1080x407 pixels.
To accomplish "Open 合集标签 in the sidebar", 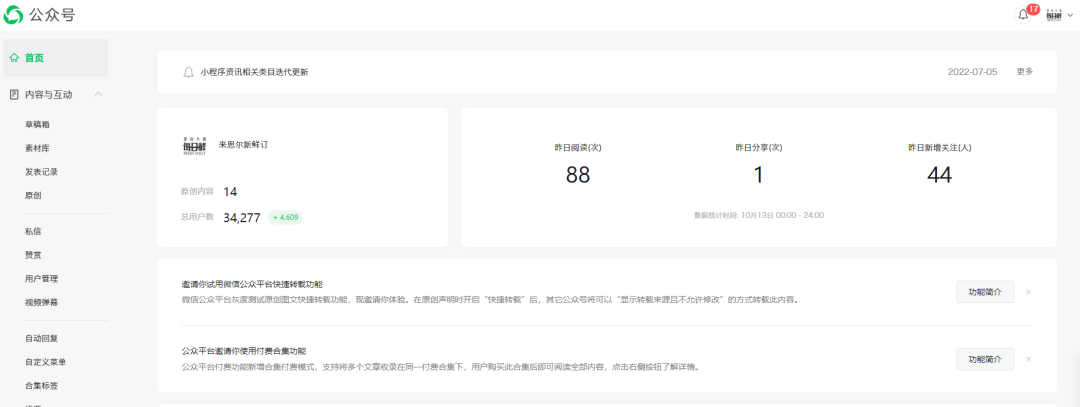I will (41, 386).
